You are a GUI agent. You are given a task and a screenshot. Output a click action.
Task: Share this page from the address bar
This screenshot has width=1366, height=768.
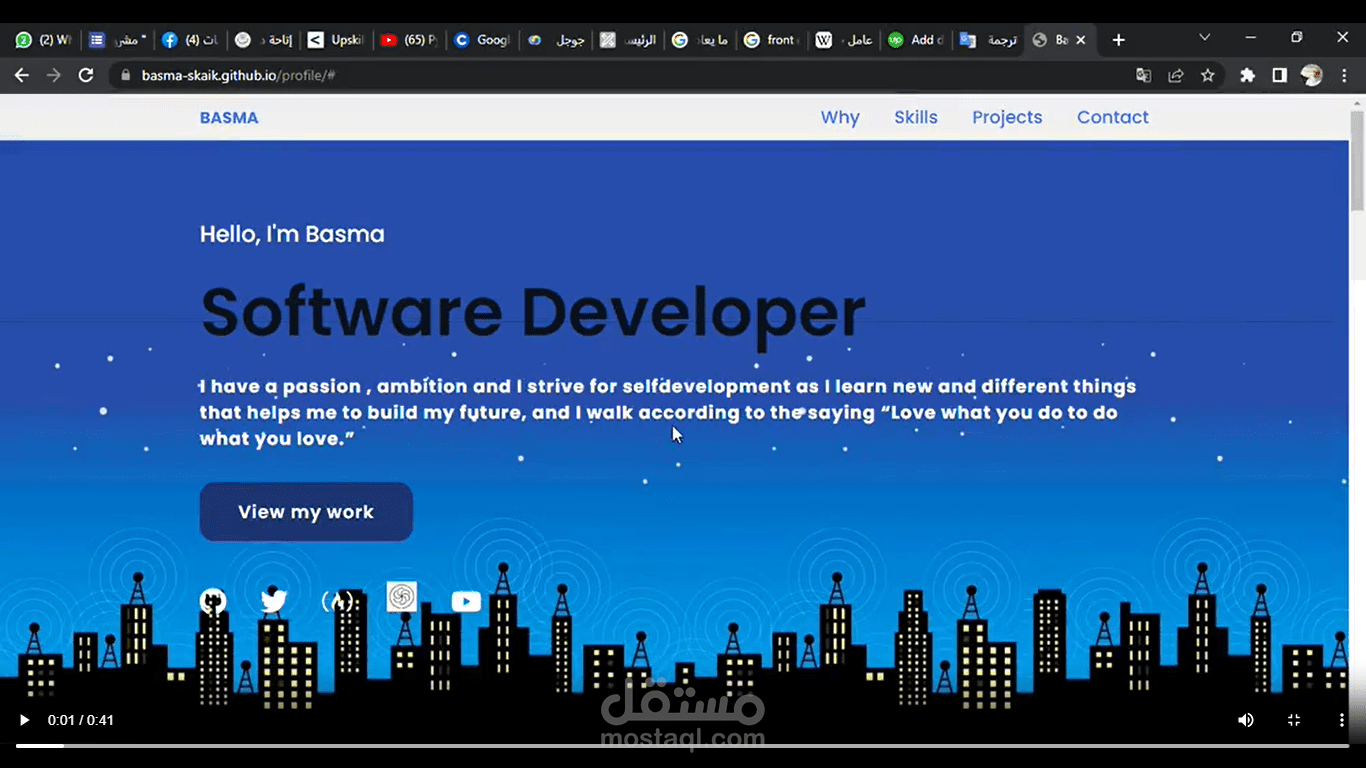tap(1176, 75)
